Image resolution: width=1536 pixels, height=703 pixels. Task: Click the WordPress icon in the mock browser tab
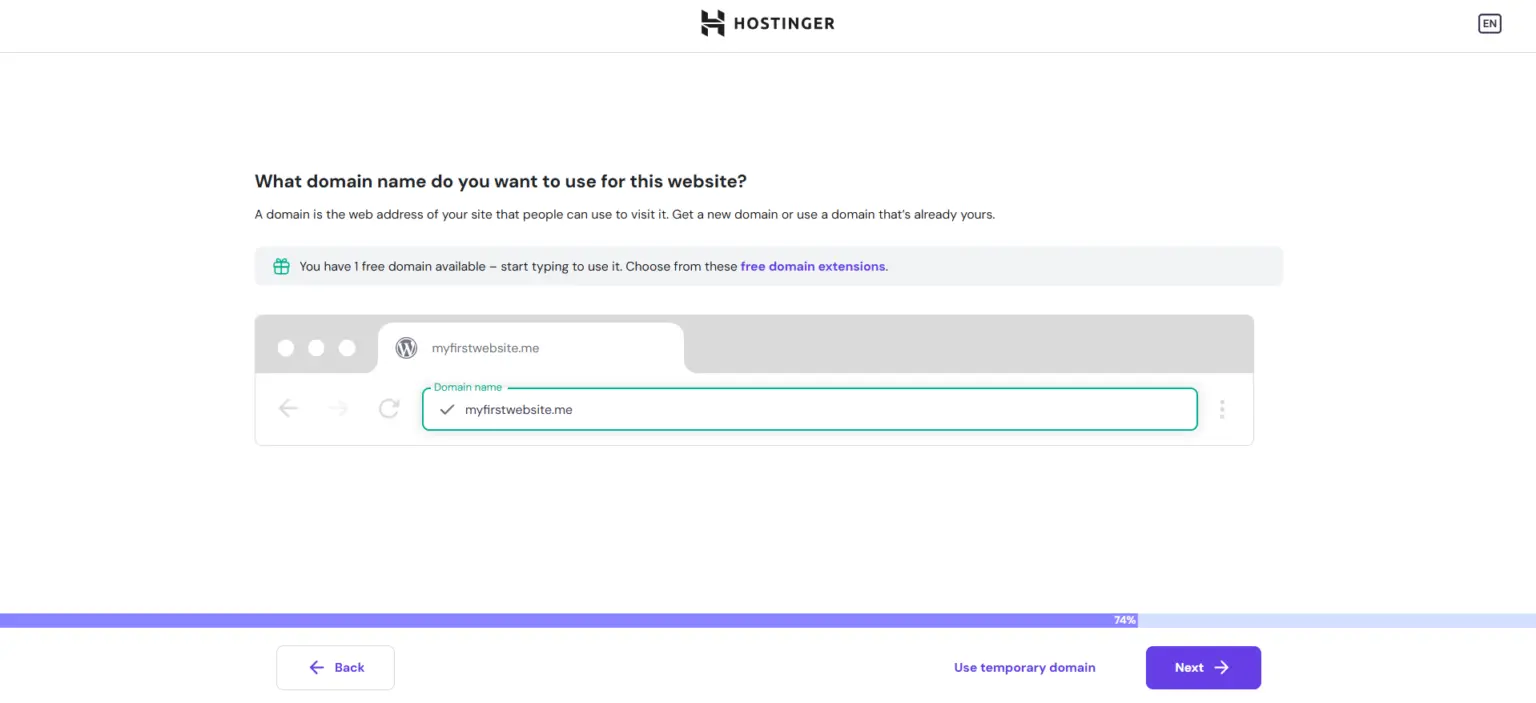pos(406,348)
